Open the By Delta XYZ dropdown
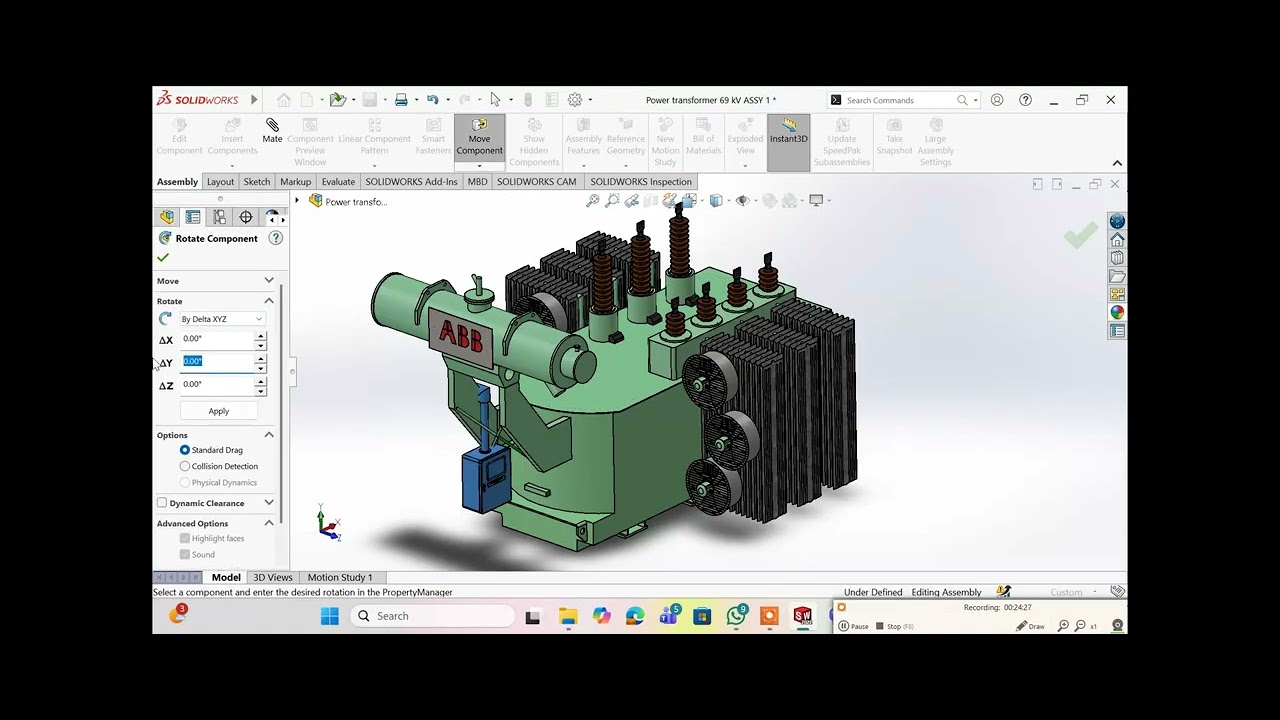 (x=222, y=319)
